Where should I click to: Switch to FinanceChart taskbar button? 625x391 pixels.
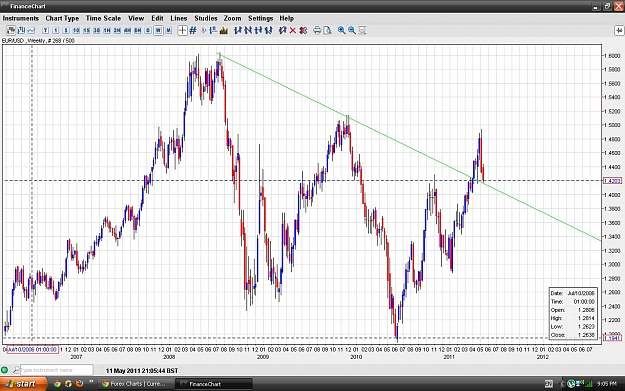point(214,384)
